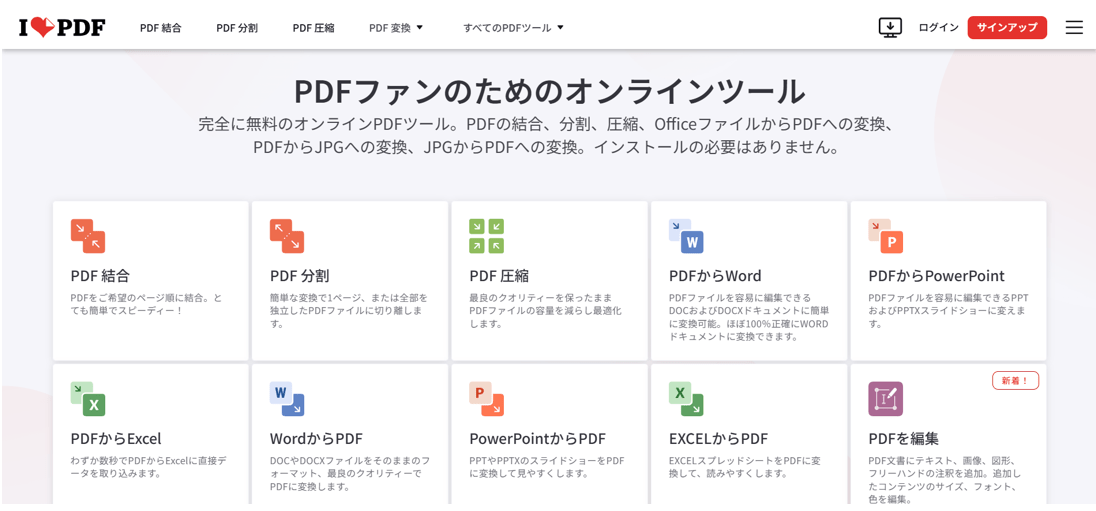Screen dimensions: 1096x511
Task: Click description beginning 最良のクオリティーを保ったまま
Action: coord(545,311)
